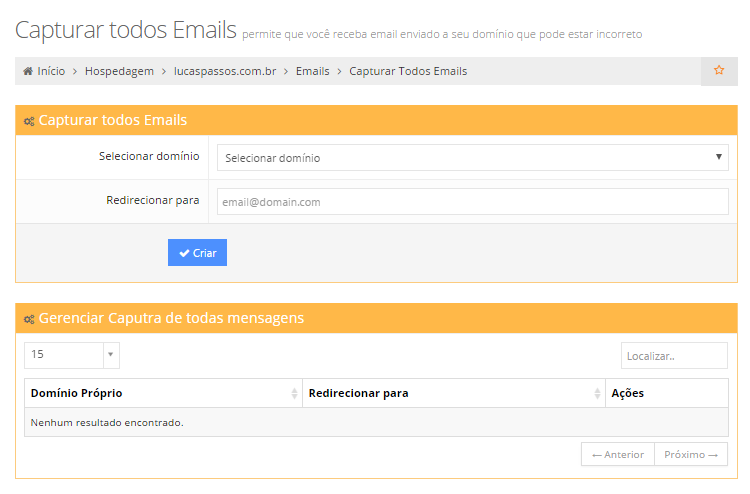The height and width of the screenshot is (494, 750).
Task: Click the Próximo pagination button
Action: (x=691, y=454)
